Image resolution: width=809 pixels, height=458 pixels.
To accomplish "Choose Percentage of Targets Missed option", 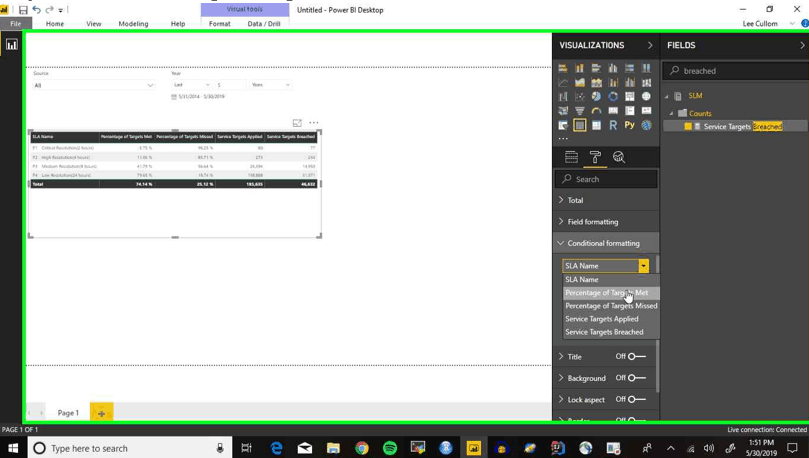I will click(611, 306).
